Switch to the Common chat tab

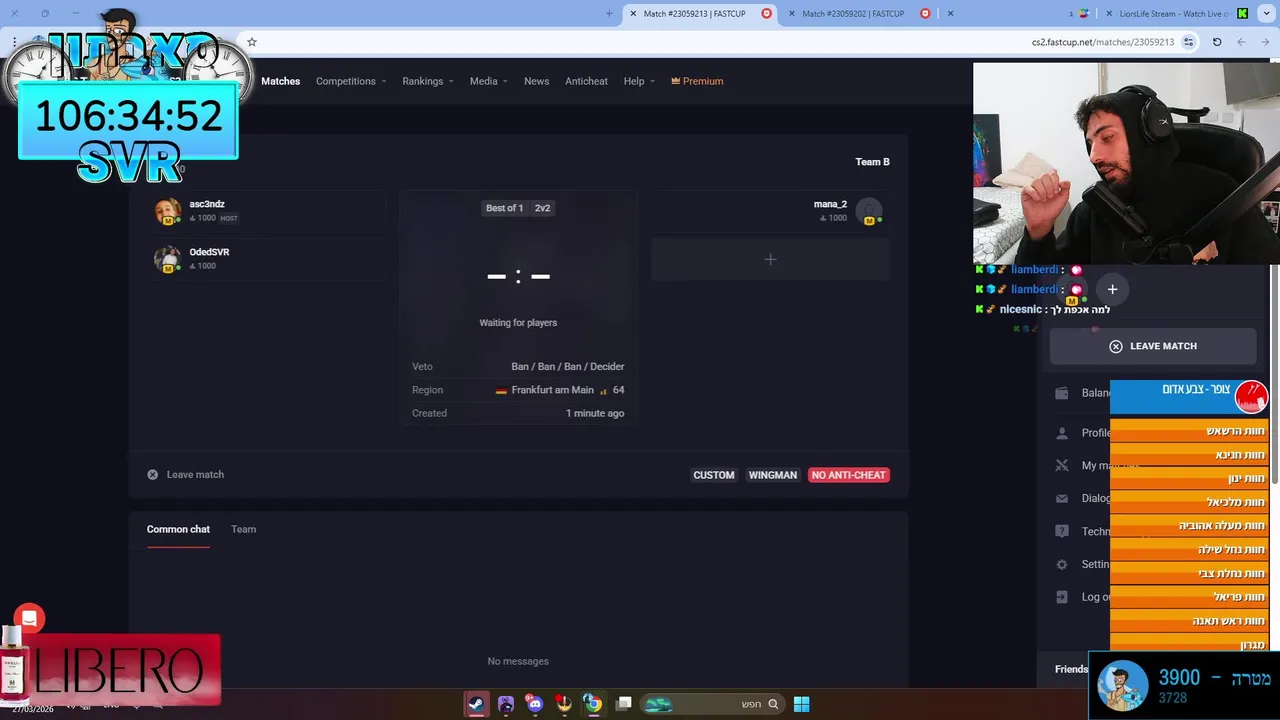(x=178, y=529)
